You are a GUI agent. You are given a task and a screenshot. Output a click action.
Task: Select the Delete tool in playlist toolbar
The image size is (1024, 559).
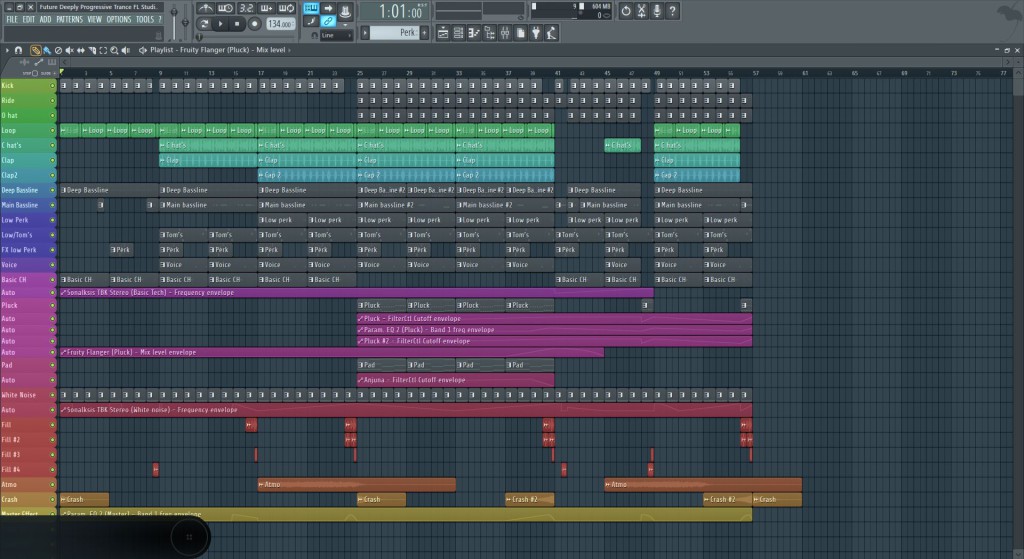pos(58,50)
